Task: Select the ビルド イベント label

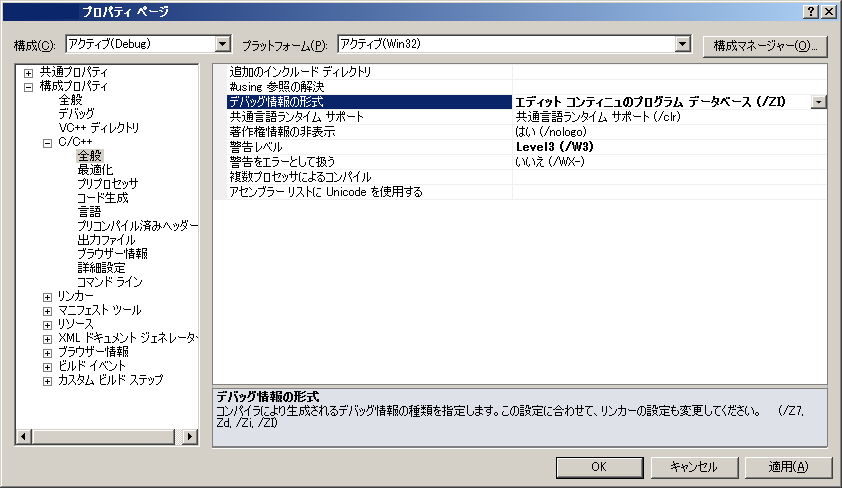Action: click(92, 366)
